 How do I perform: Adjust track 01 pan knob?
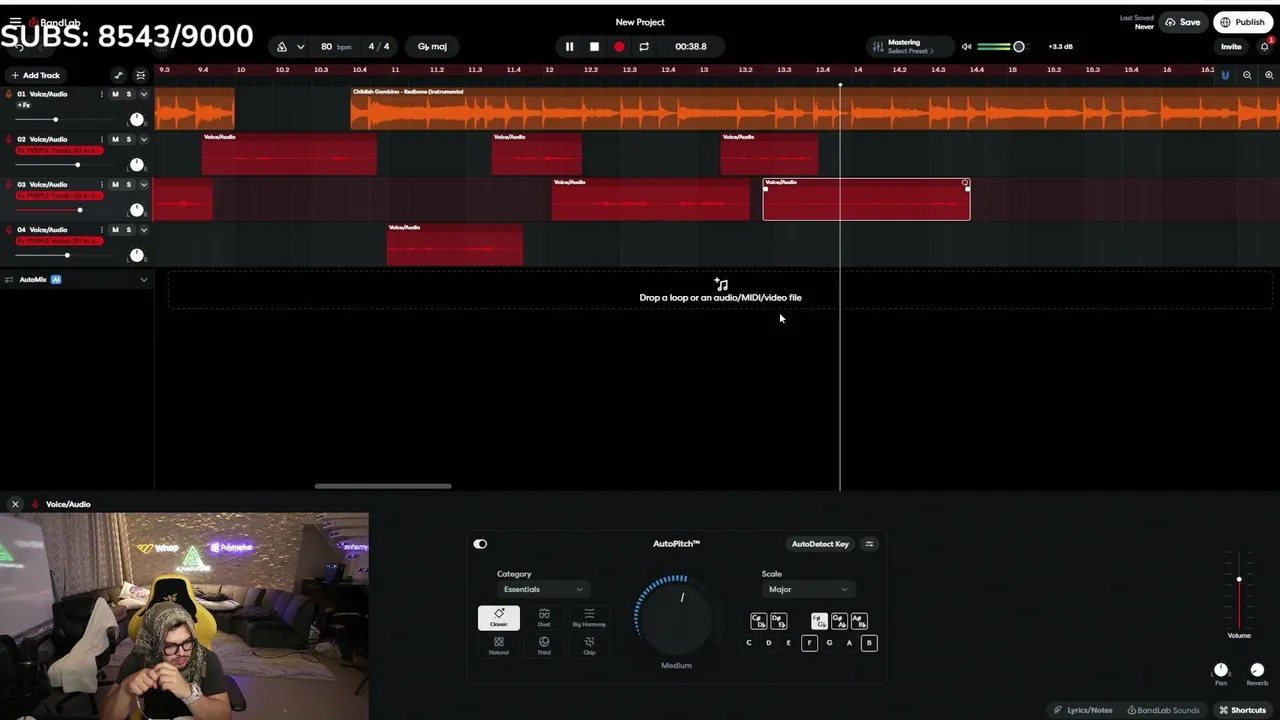[137, 119]
